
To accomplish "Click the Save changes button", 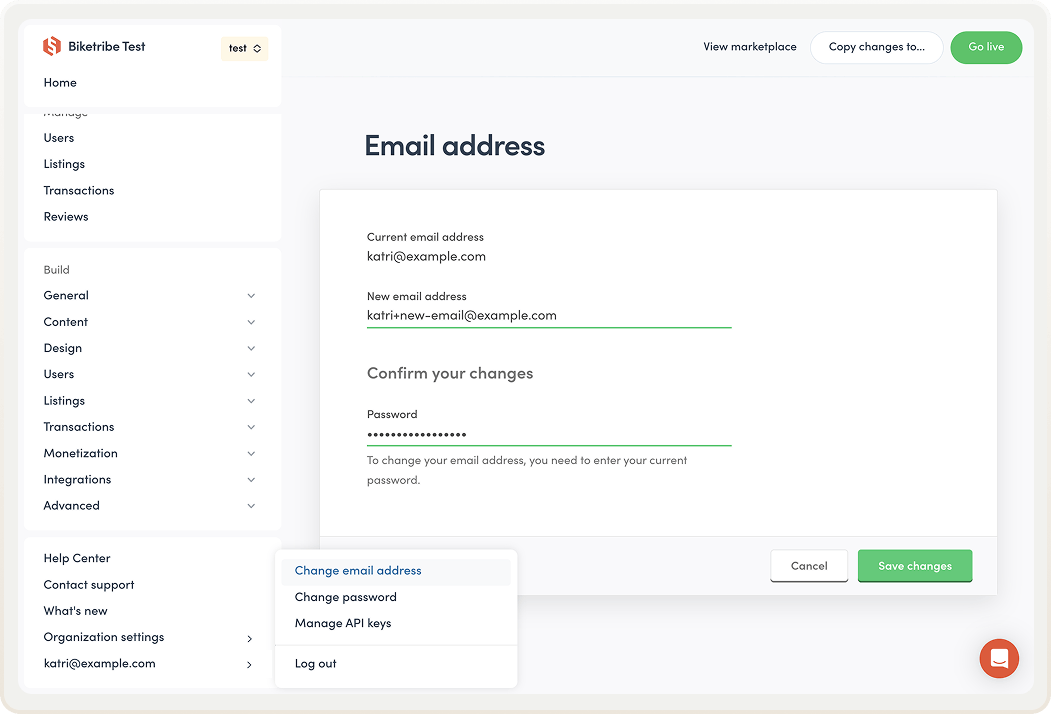I will (914, 565).
